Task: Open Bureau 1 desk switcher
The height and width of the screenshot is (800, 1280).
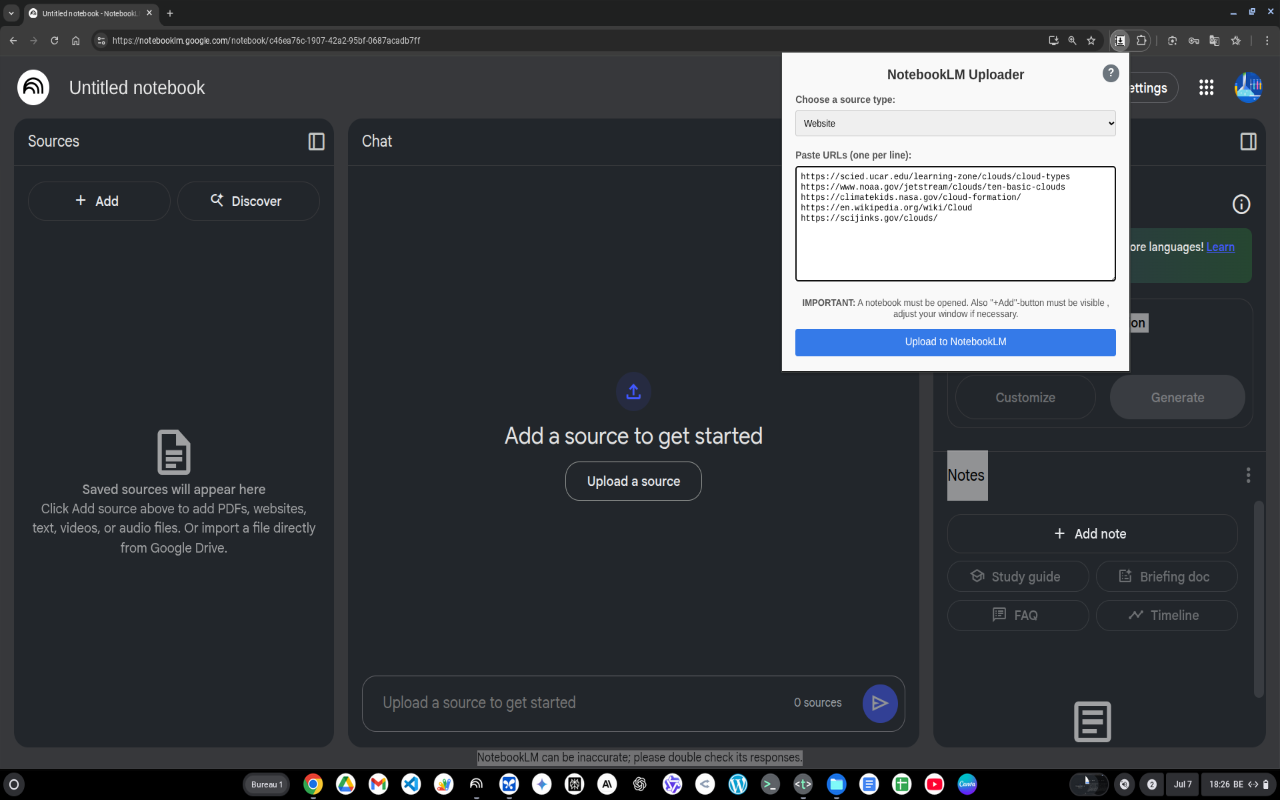Action: pos(266,785)
